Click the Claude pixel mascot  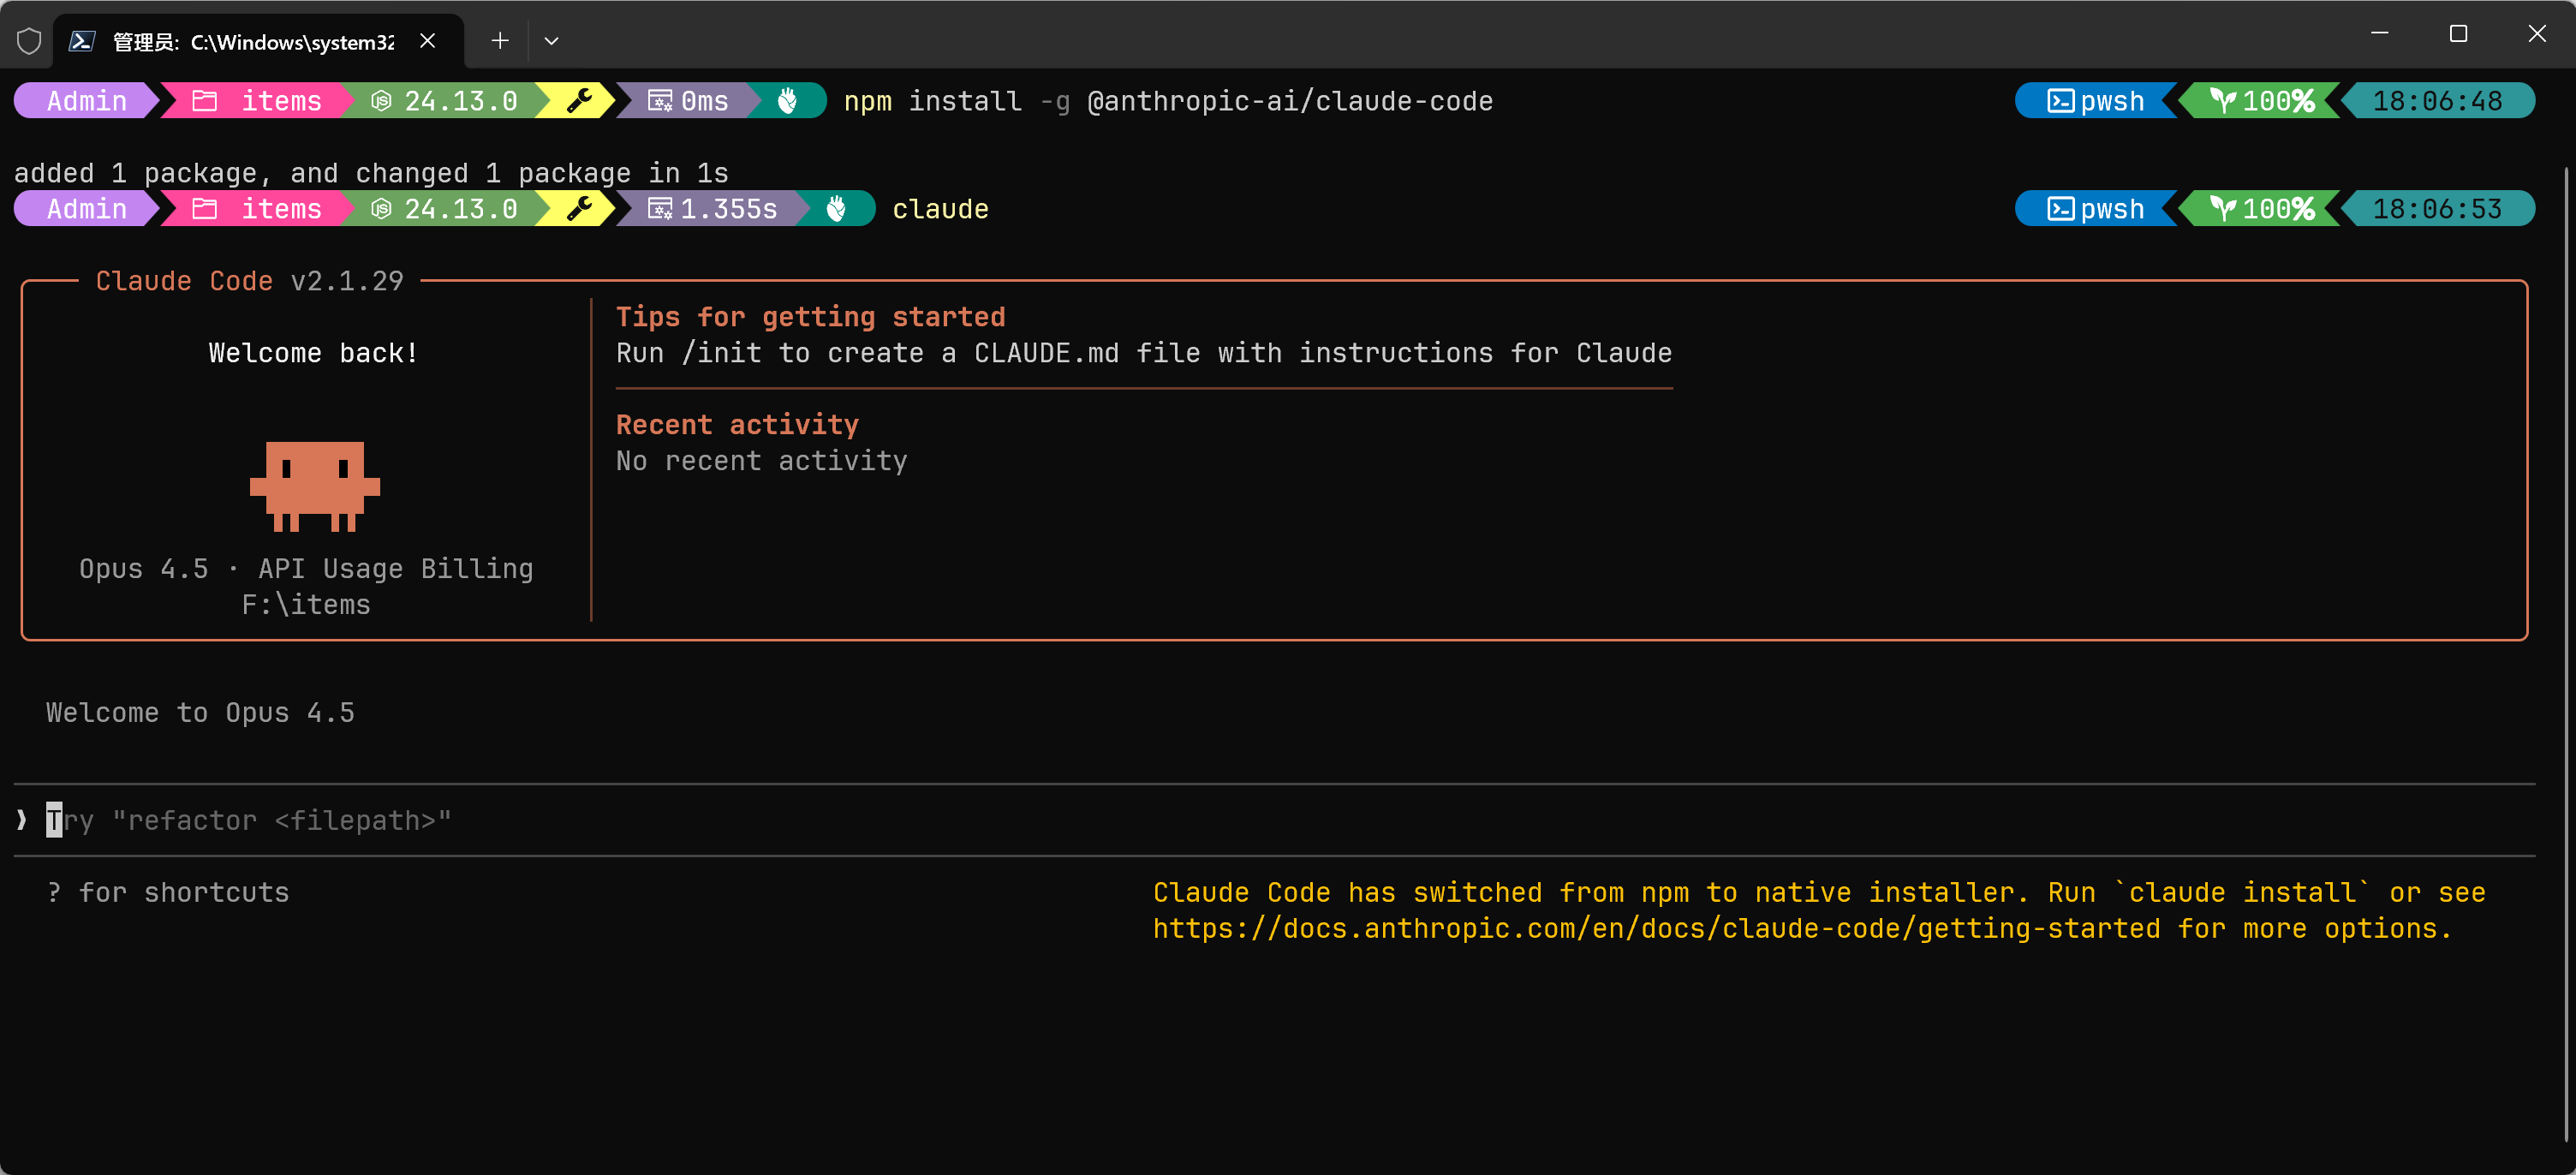coord(314,486)
